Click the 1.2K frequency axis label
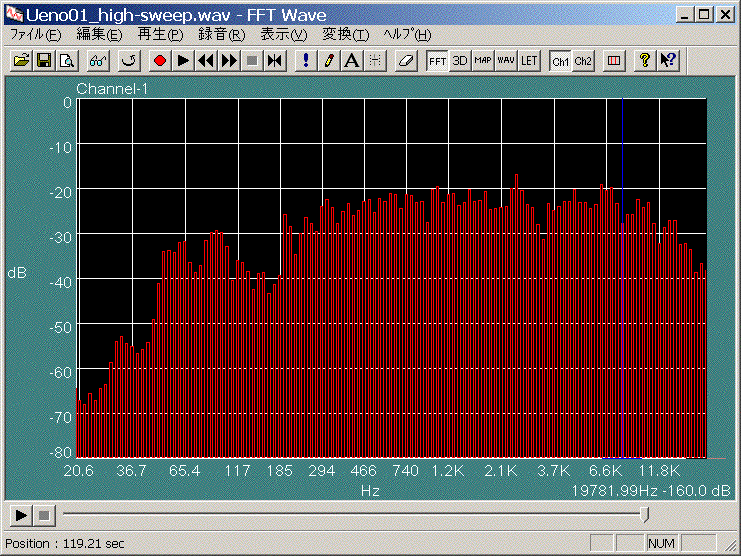 pos(448,471)
